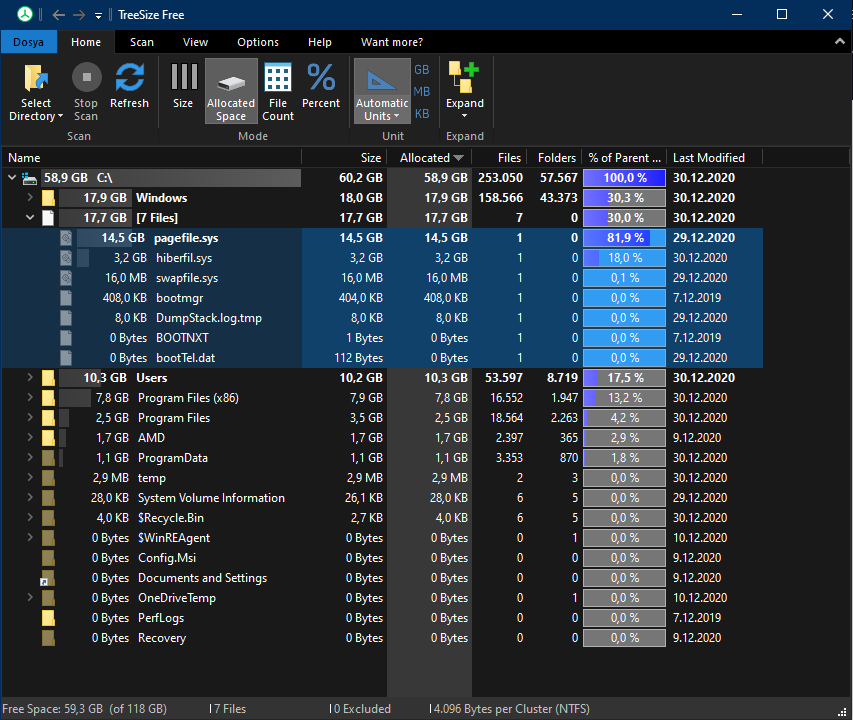
Task: Open the quick access toolbar dropdown
Action: click(x=98, y=16)
